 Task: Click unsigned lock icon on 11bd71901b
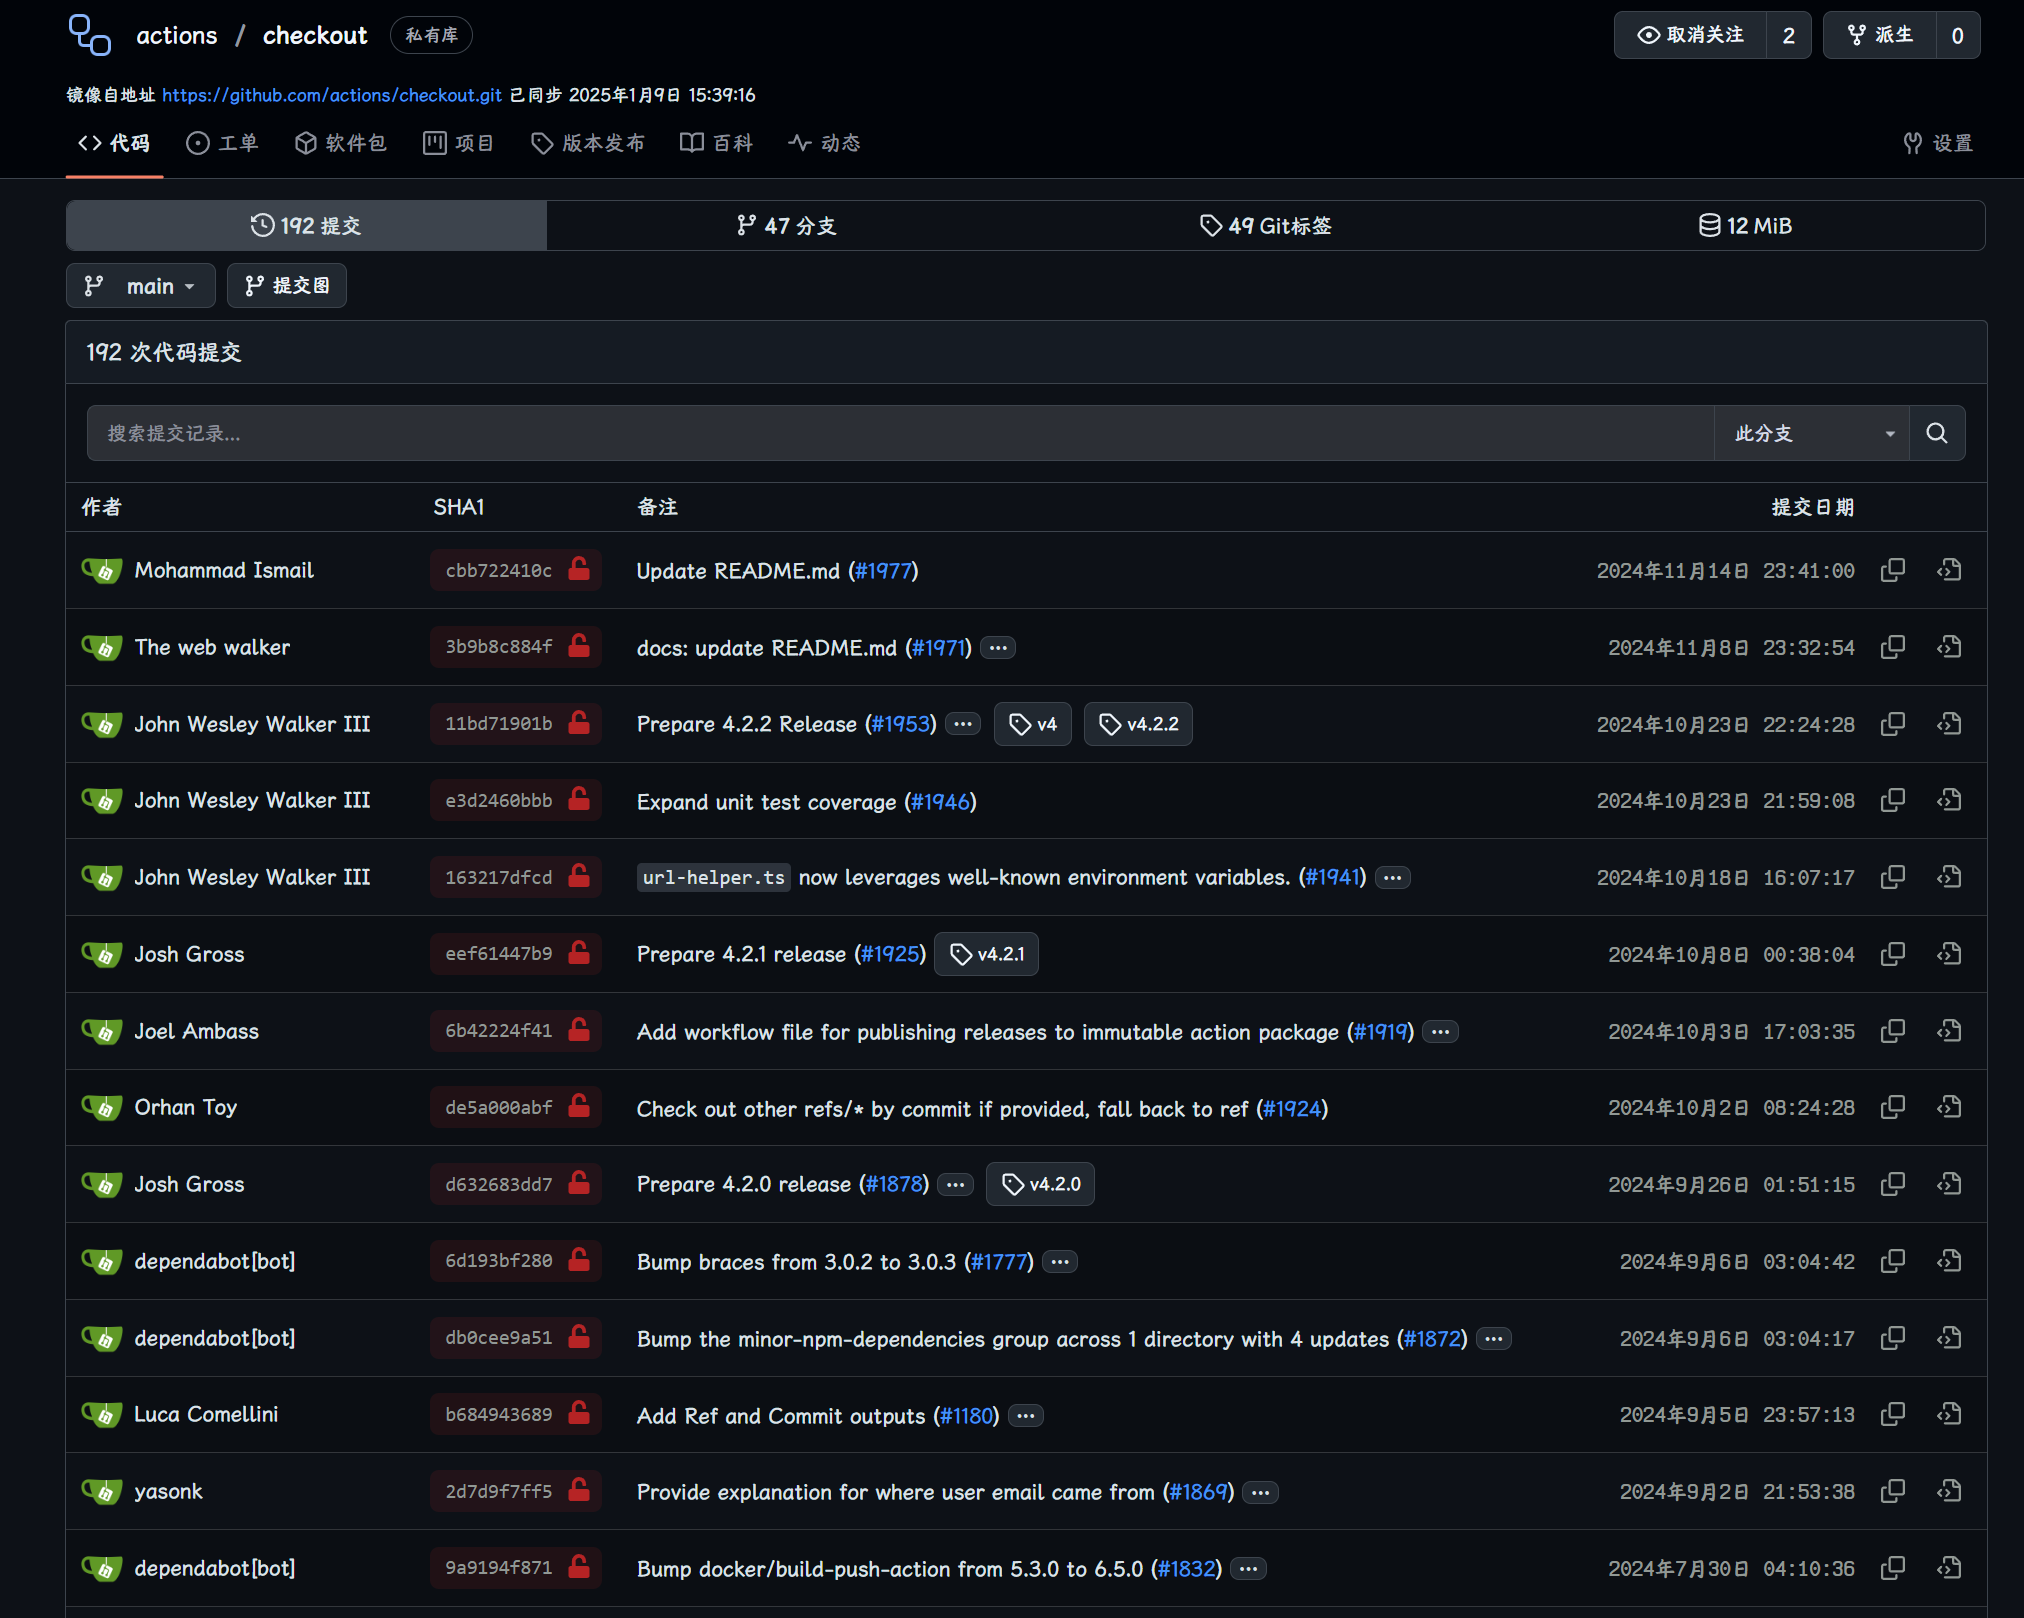(x=579, y=723)
